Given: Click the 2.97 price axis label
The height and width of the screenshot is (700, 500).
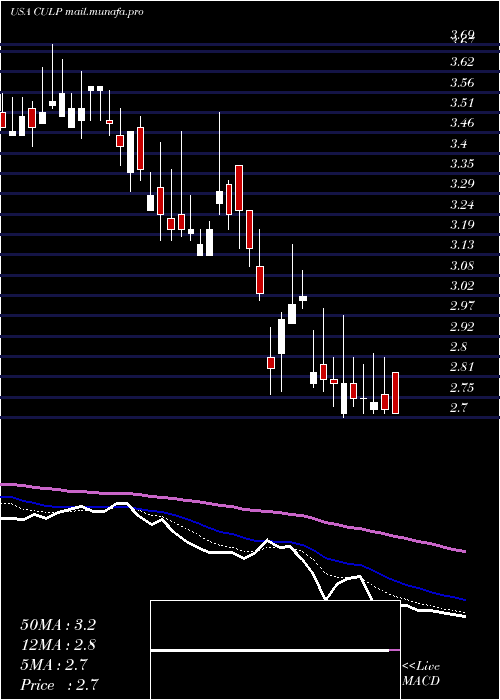Looking at the screenshot, I should click(462, 306).
